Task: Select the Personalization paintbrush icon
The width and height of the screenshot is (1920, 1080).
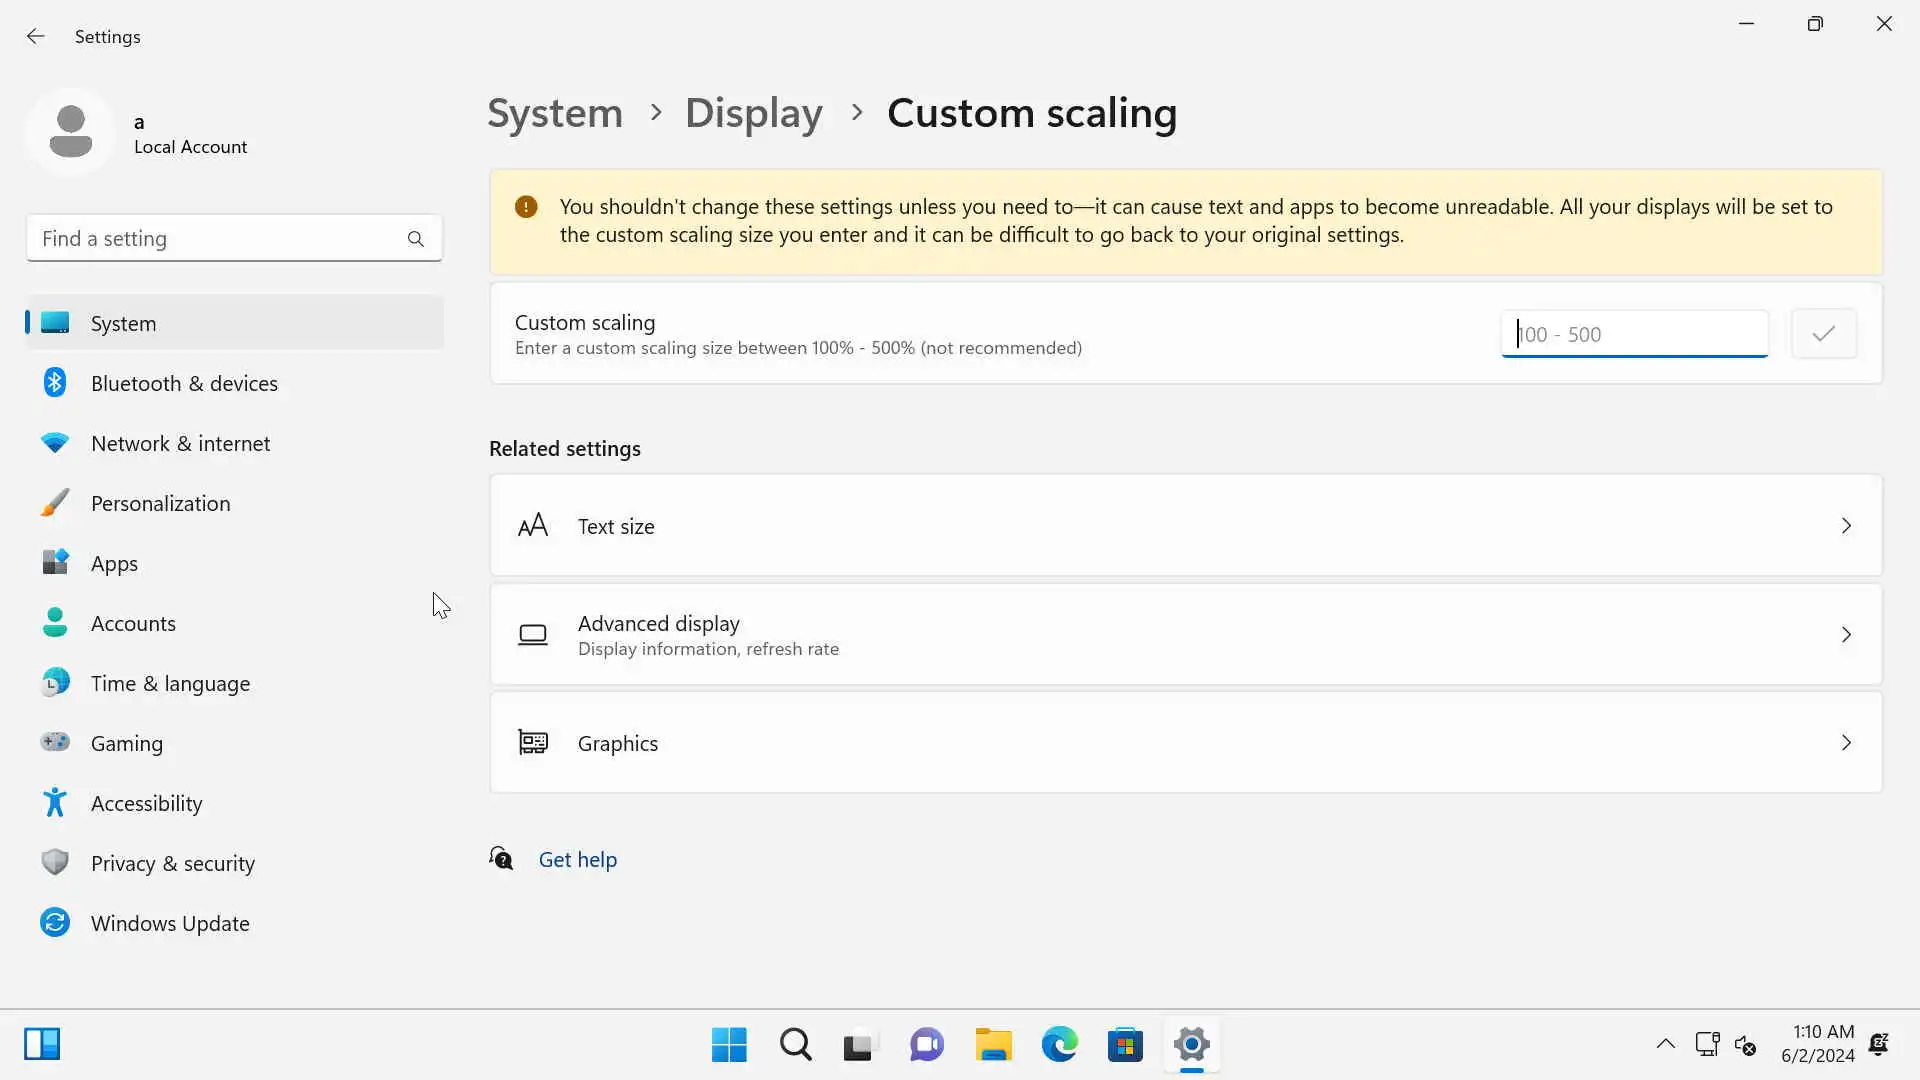Action: [55, 503]
